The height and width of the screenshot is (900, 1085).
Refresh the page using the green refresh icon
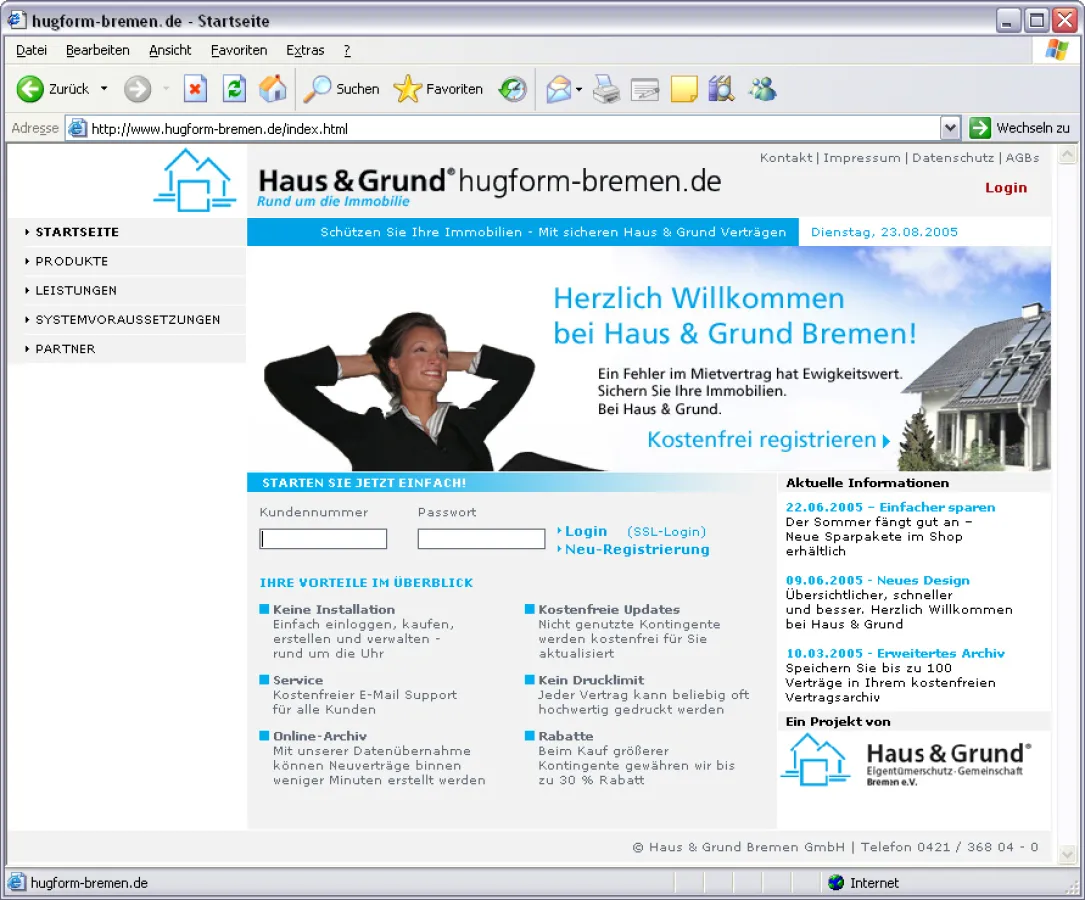coord(233,88)
